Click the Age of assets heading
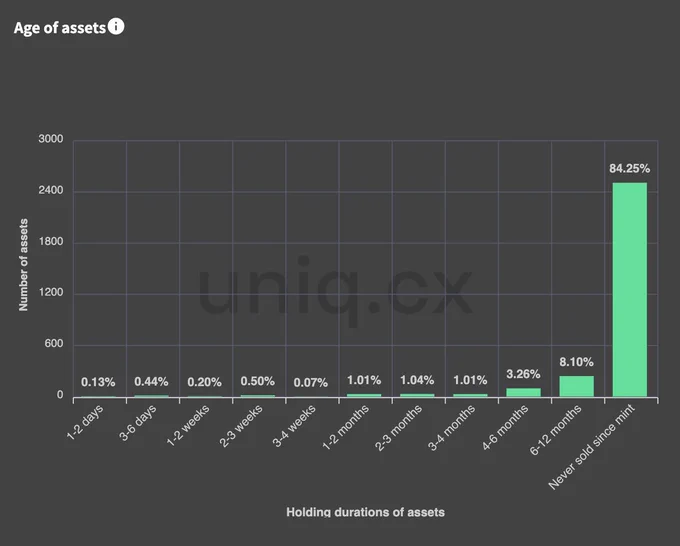 pos(60,28)
